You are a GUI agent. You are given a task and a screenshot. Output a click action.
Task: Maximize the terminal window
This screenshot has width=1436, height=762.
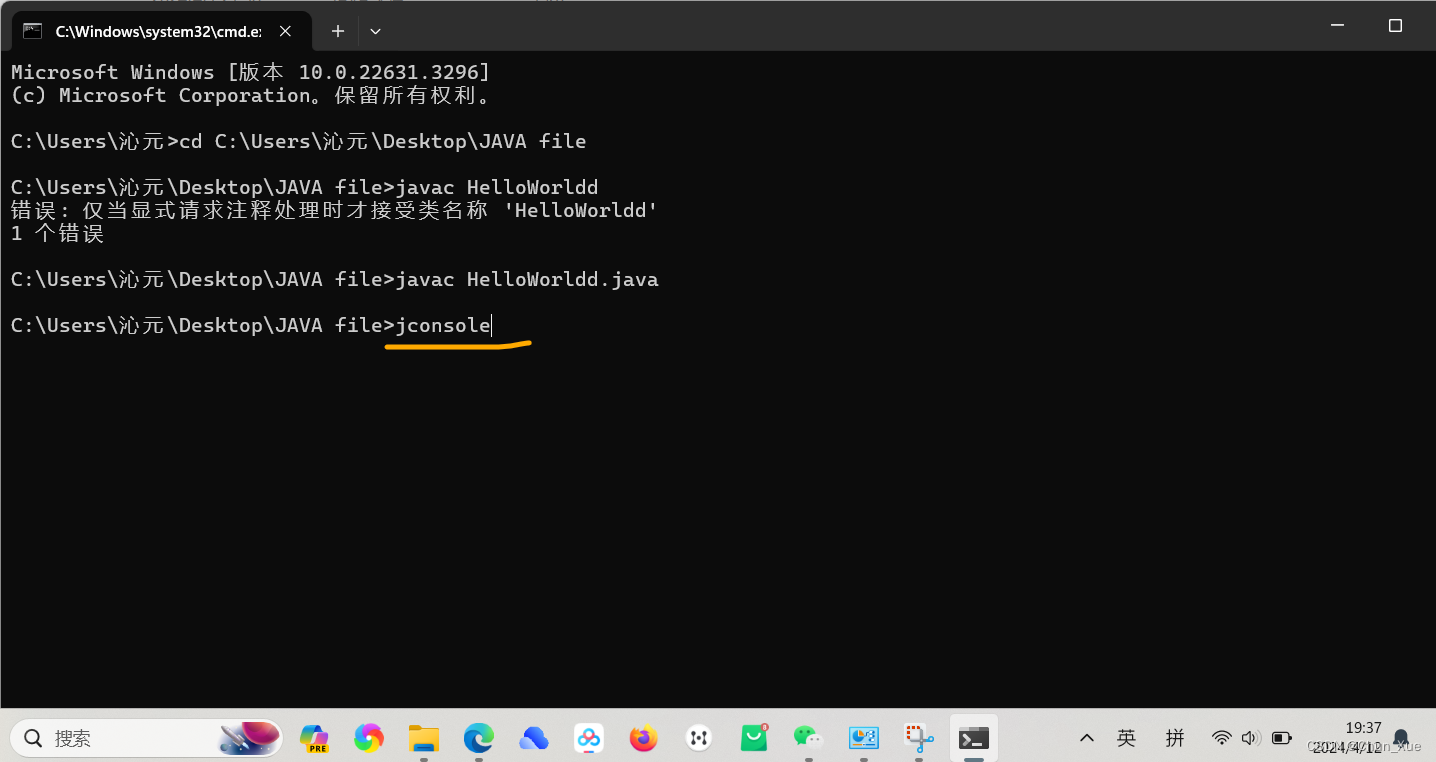(x=1395, y=26)
